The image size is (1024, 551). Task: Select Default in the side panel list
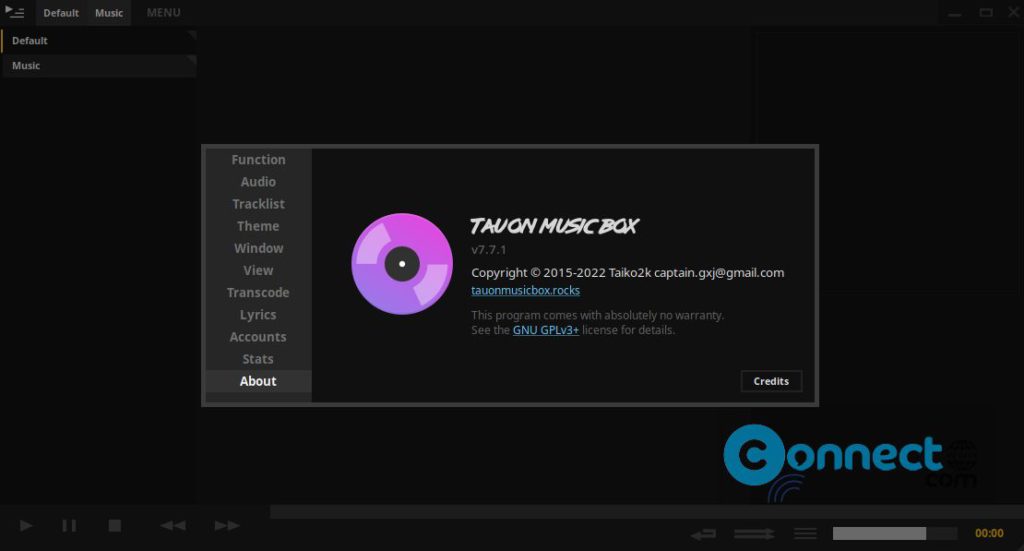tap(99, 40)
